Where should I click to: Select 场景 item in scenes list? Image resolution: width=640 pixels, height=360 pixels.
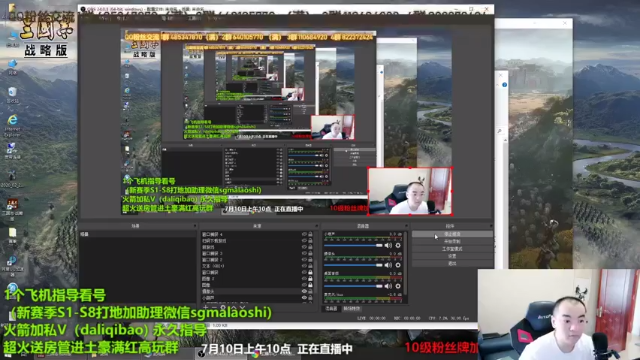[x=138, y=234]
